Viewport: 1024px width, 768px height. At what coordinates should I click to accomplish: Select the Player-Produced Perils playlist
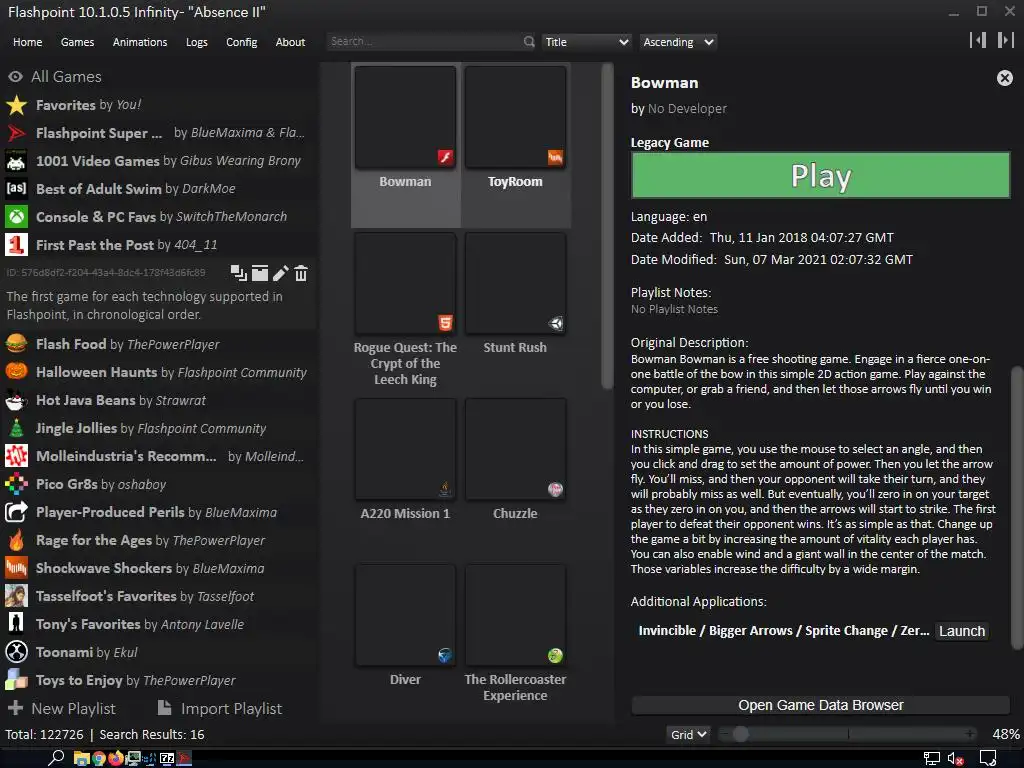(157, 512)
